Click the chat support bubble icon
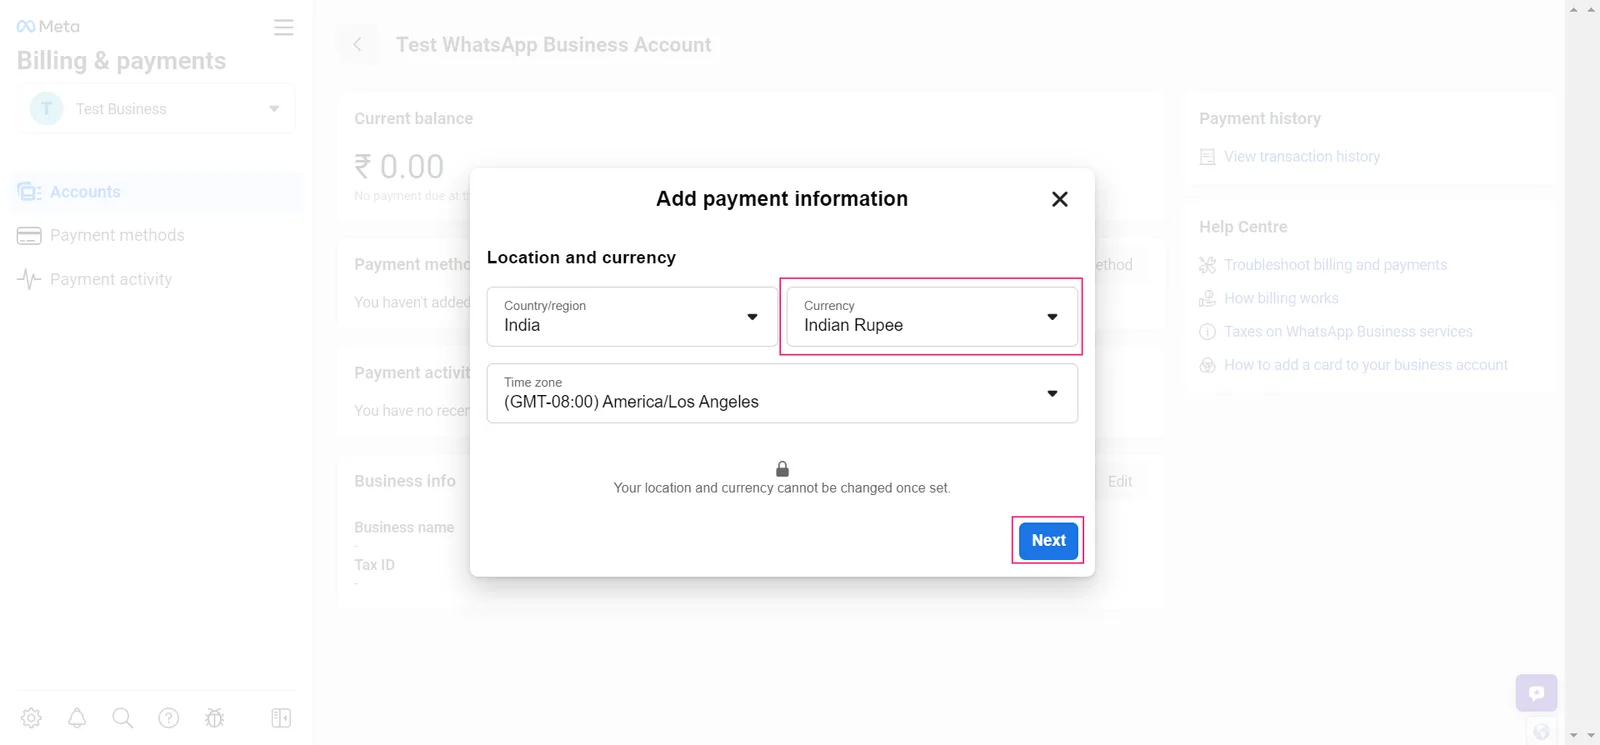Viewport: 1600px width, 745px height. (1536, 693)
